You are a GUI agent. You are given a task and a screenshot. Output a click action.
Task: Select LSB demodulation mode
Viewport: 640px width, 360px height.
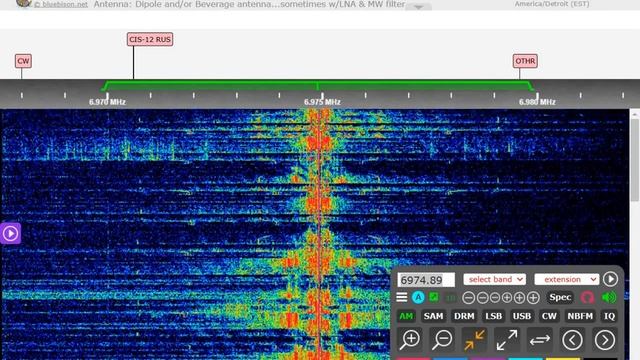tap(493, 316)
